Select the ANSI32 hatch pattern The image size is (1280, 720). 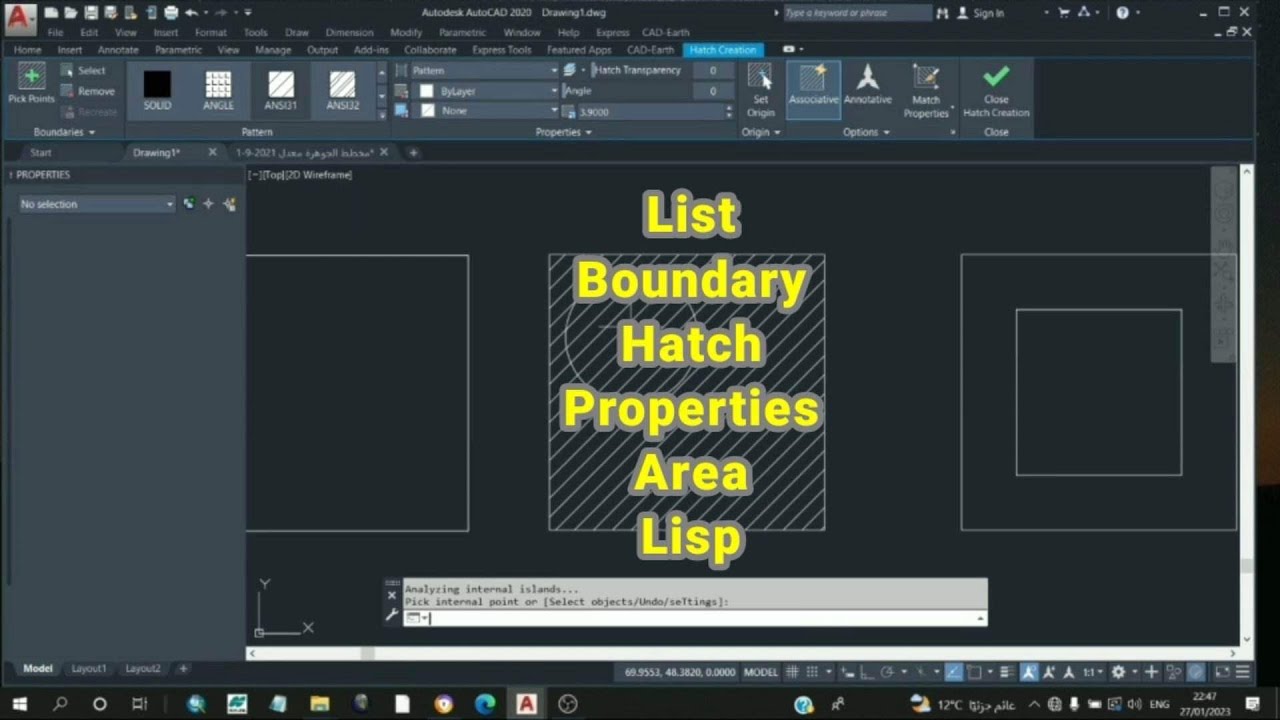click(342, 89)
